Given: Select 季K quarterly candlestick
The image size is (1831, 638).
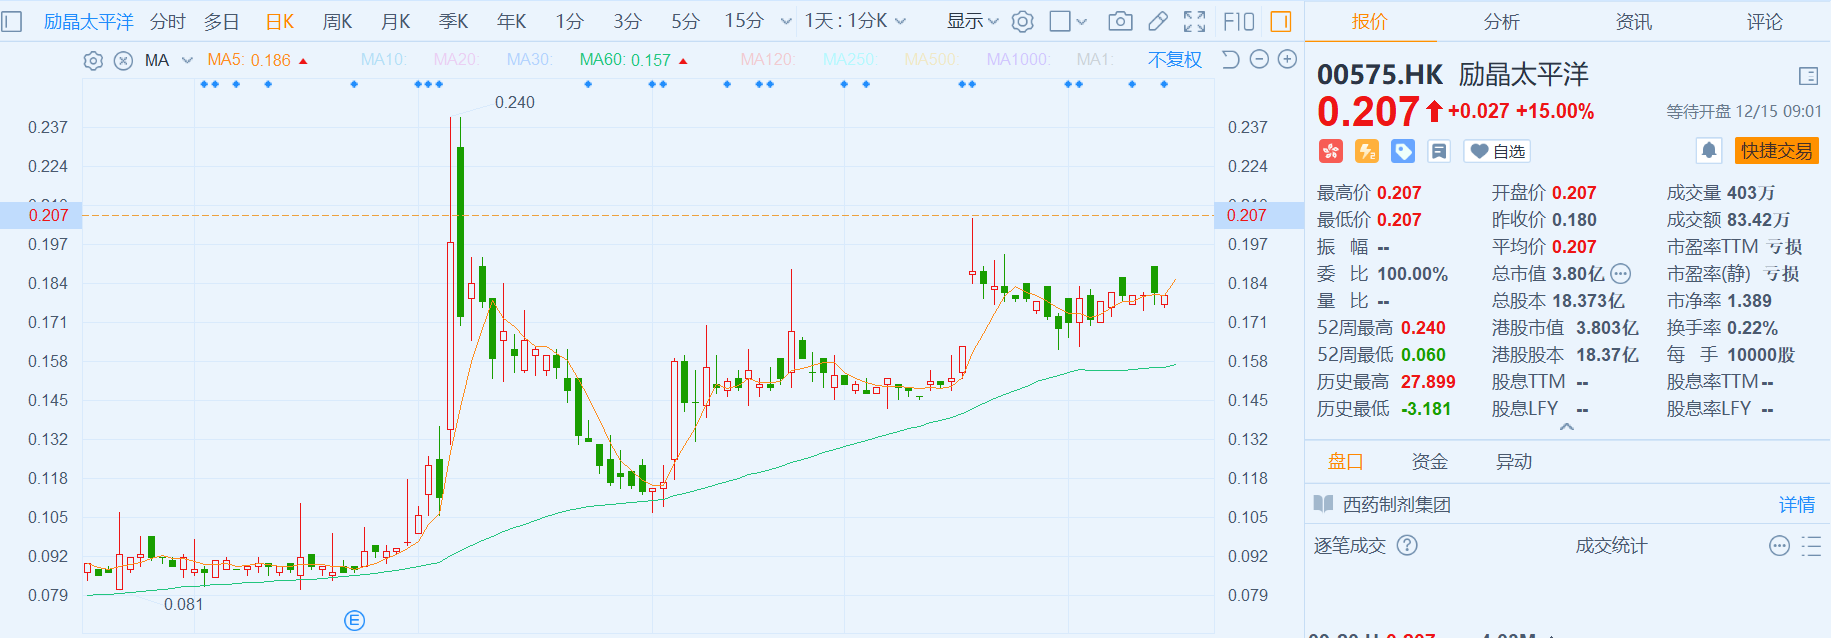Looking at the screenshot, I should pyautogui.click(x=454, y=21).
